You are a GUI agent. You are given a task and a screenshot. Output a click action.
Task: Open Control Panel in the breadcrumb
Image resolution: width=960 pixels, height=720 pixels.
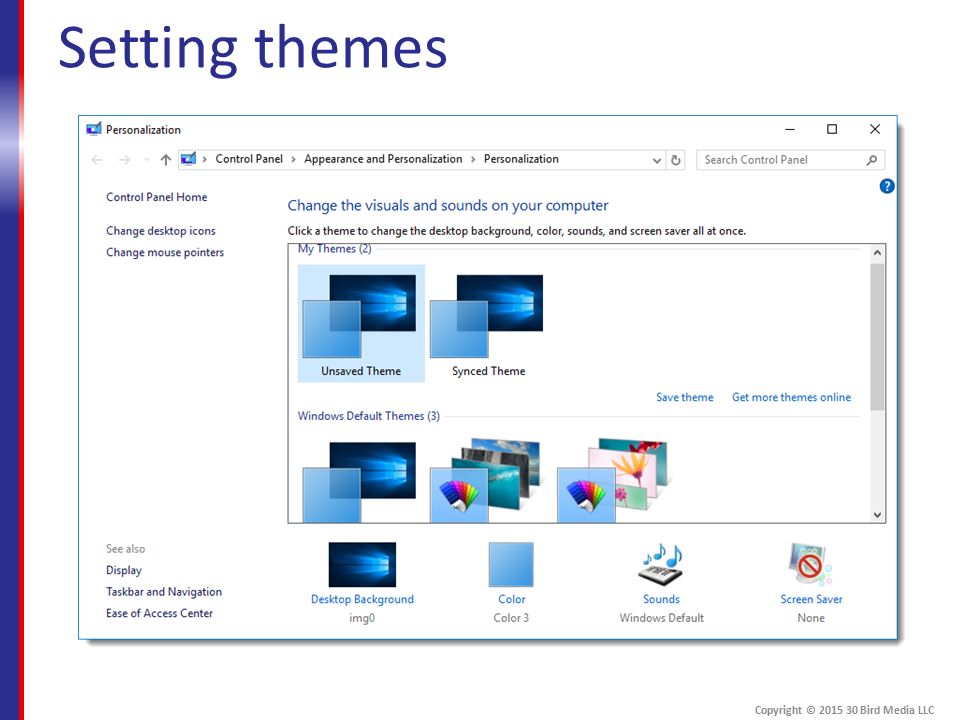pyautogui.click(x=249, y=159)
